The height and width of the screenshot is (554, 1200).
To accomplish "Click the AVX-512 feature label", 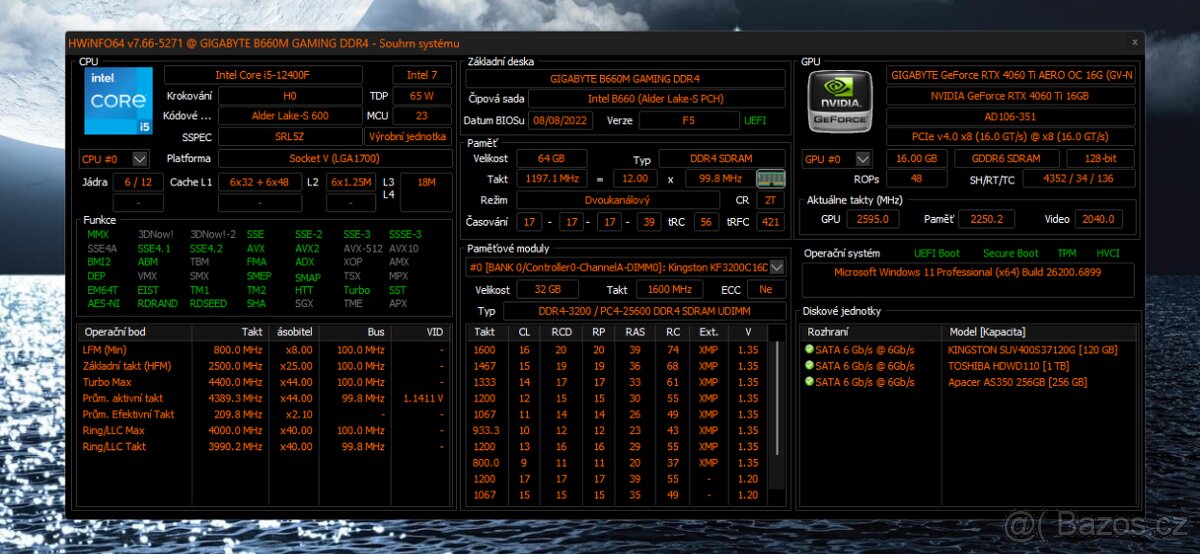I will pos(362,249).
